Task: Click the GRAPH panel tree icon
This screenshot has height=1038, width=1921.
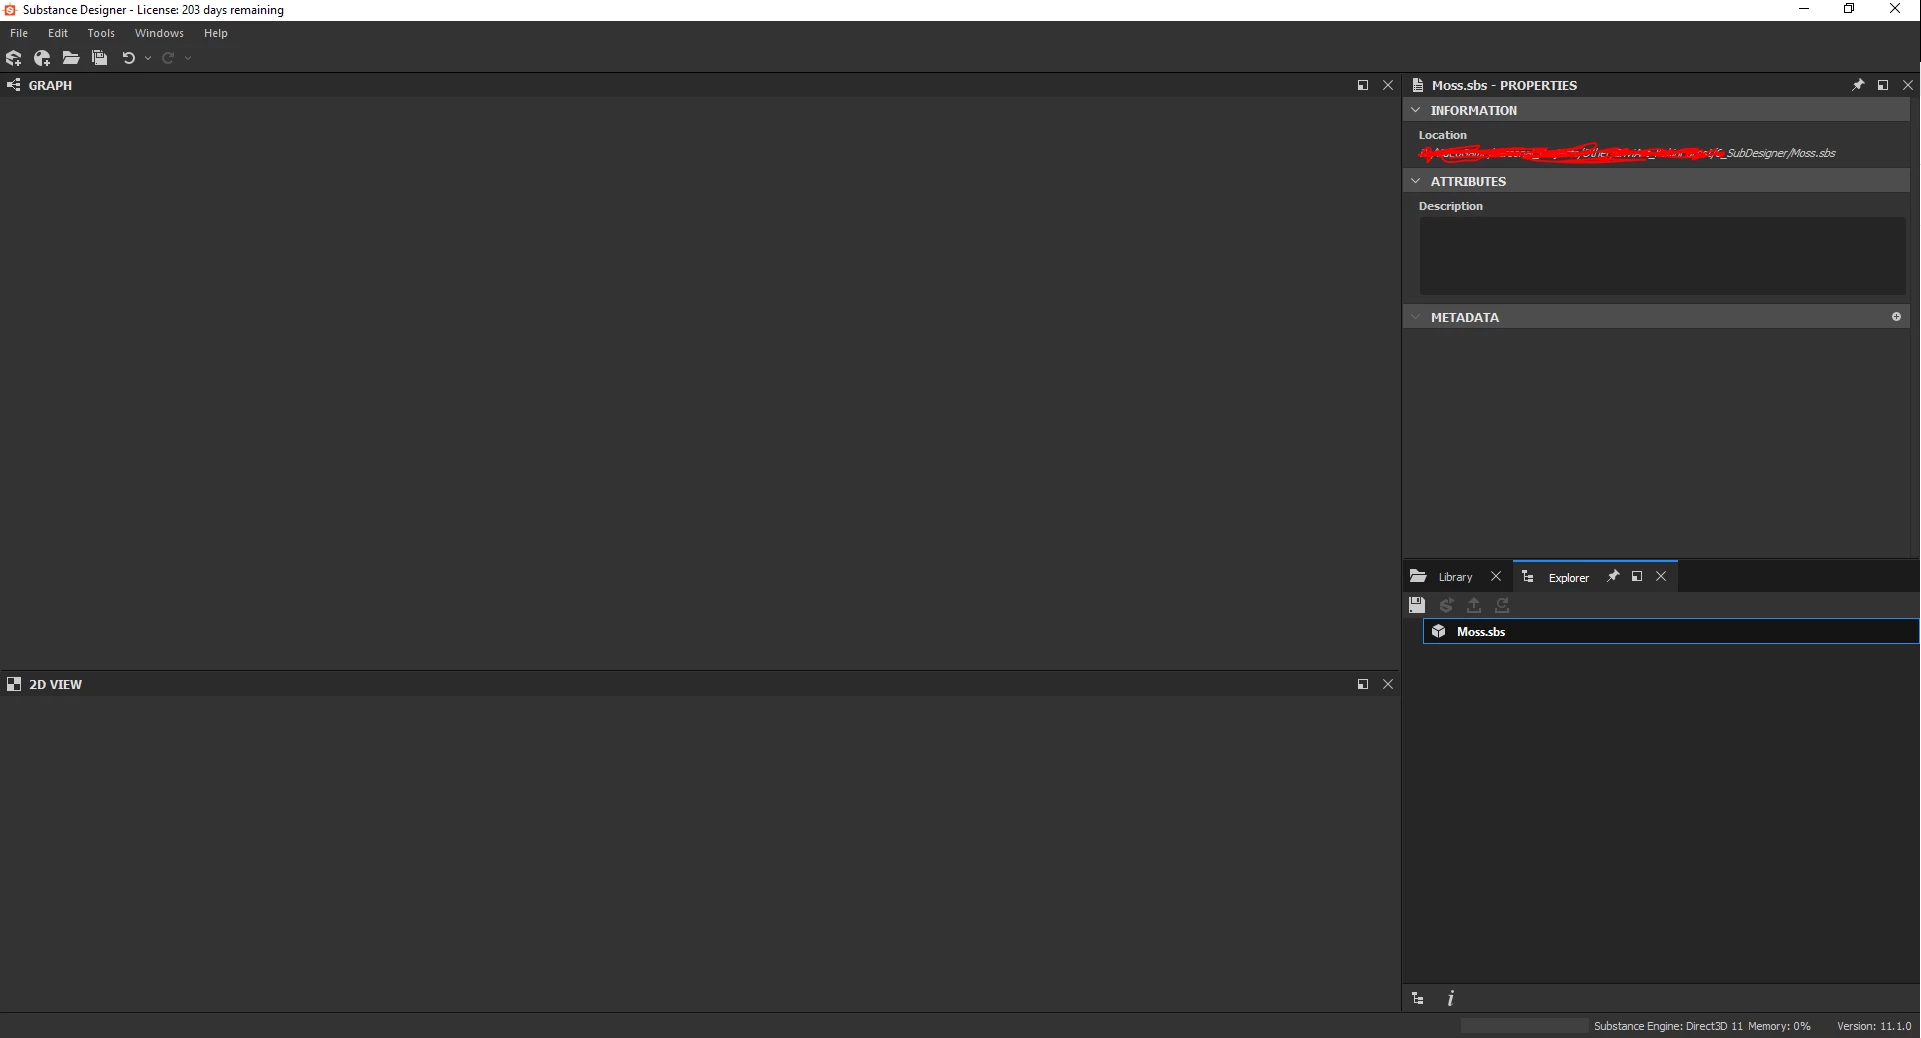Action: click(14, 85)
